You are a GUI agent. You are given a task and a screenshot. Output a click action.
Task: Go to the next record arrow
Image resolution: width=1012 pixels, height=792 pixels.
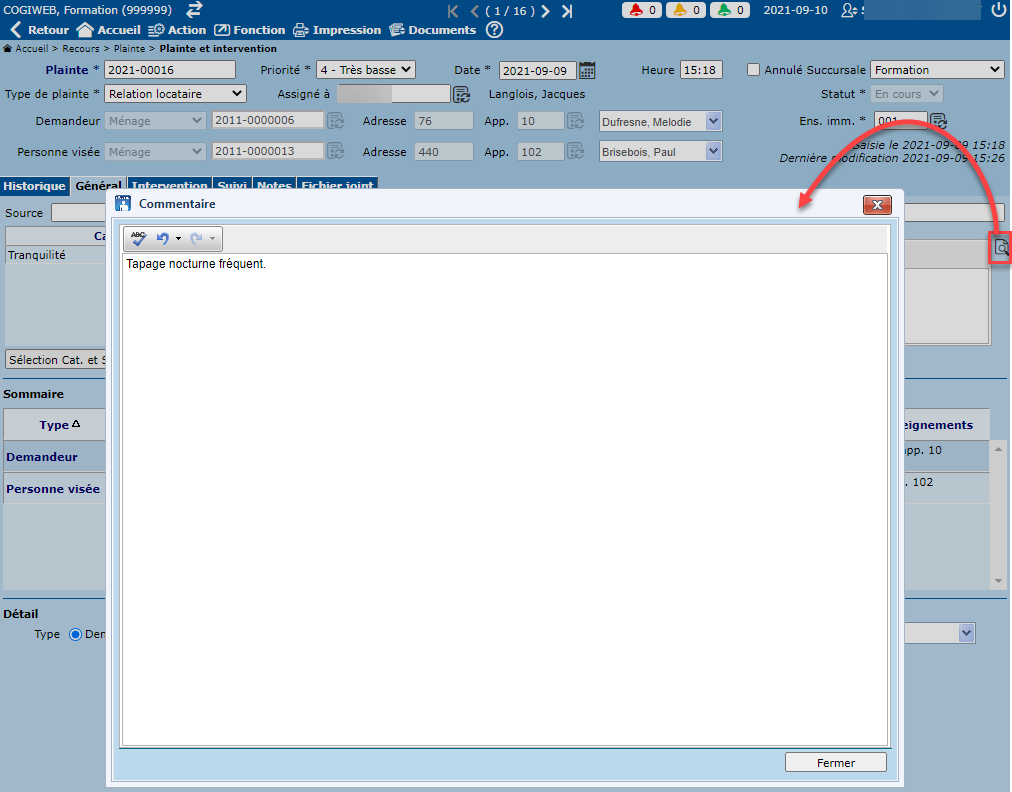point(545,11)
